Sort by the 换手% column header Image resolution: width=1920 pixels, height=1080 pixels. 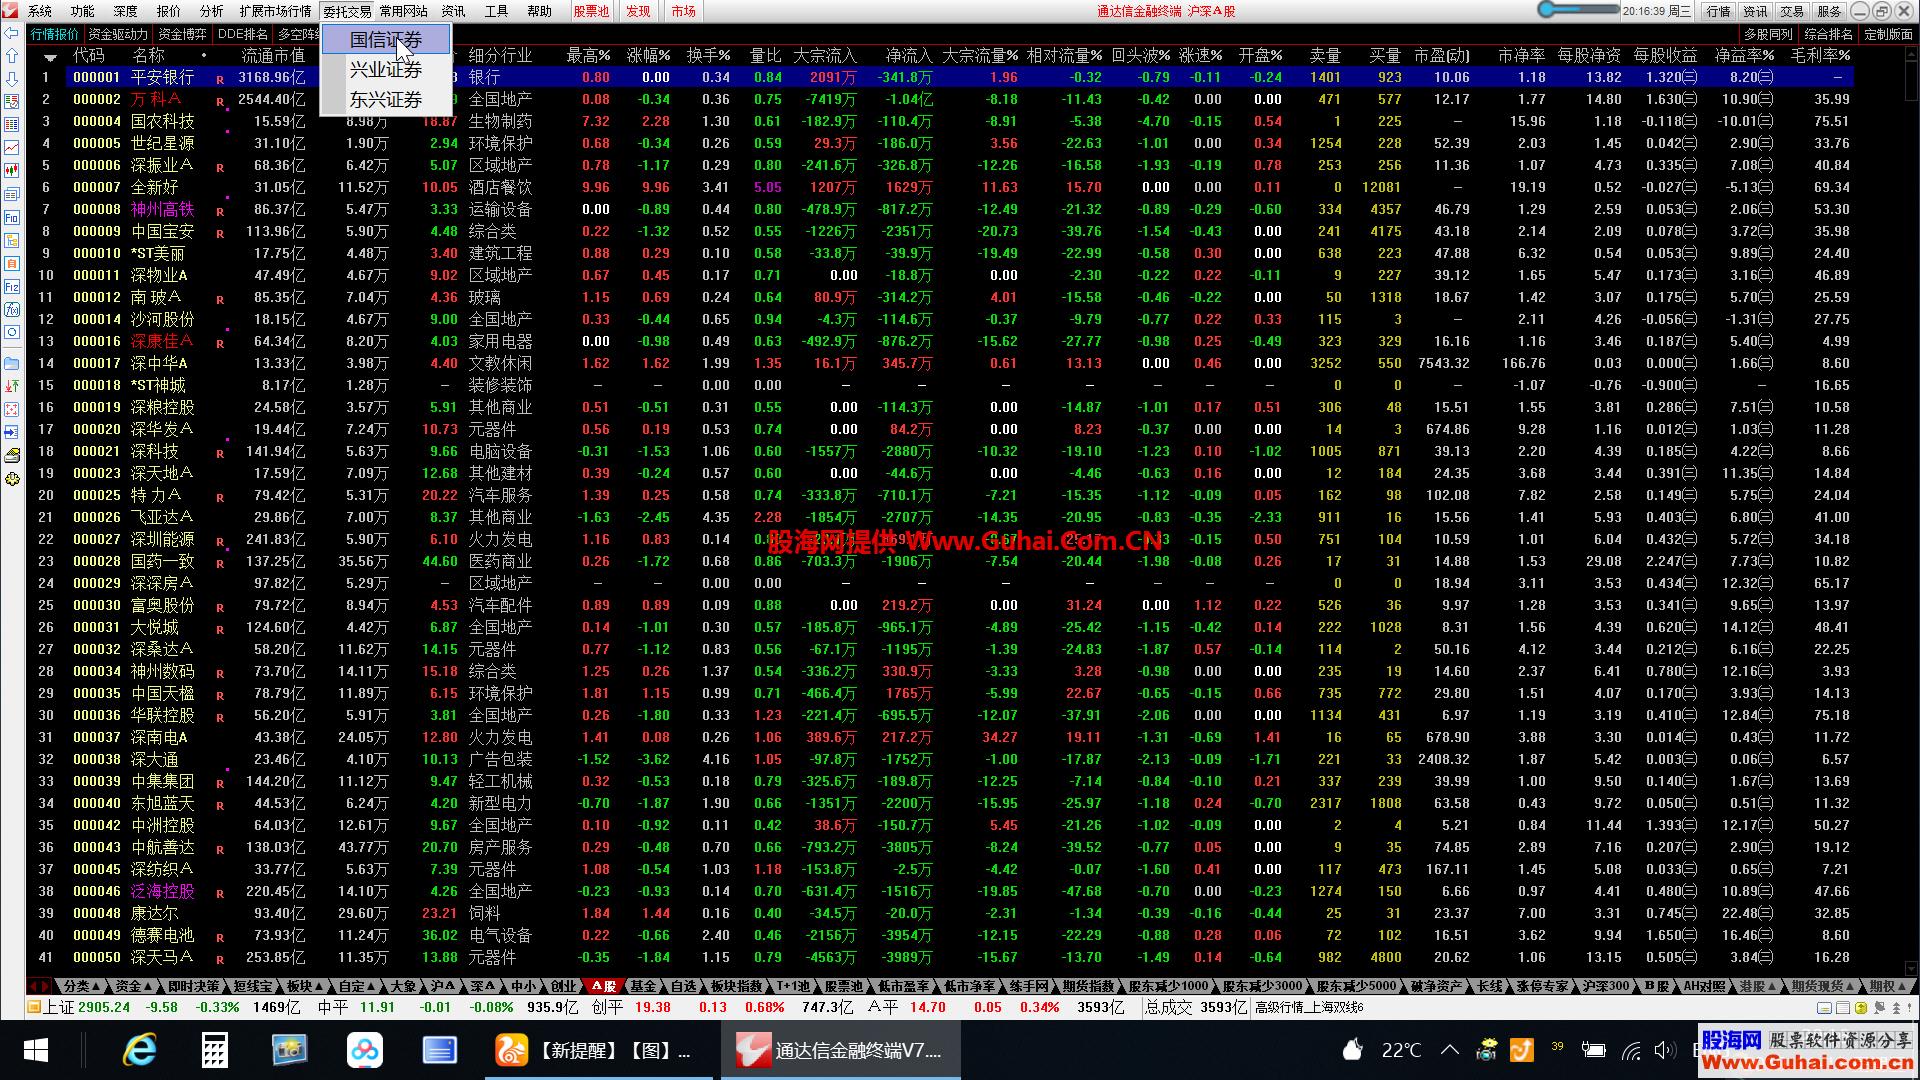click(x=708, y=56)
